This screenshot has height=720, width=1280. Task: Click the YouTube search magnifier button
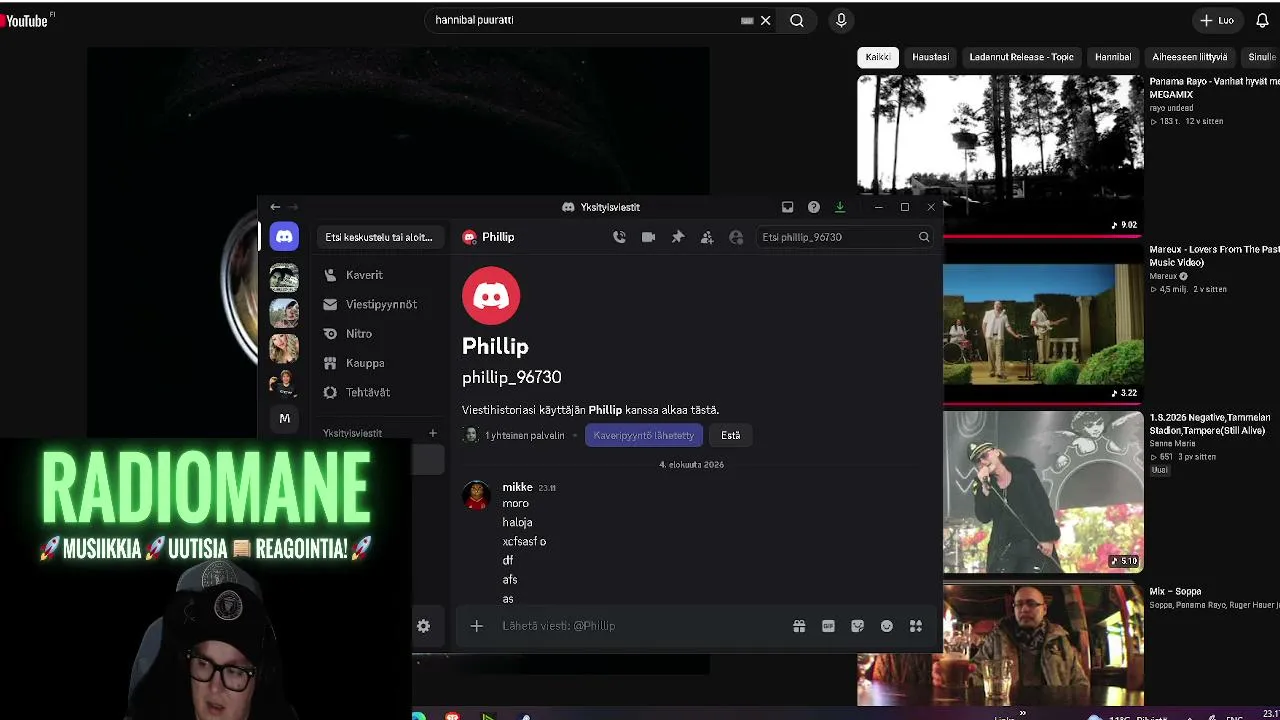[797, 20]
